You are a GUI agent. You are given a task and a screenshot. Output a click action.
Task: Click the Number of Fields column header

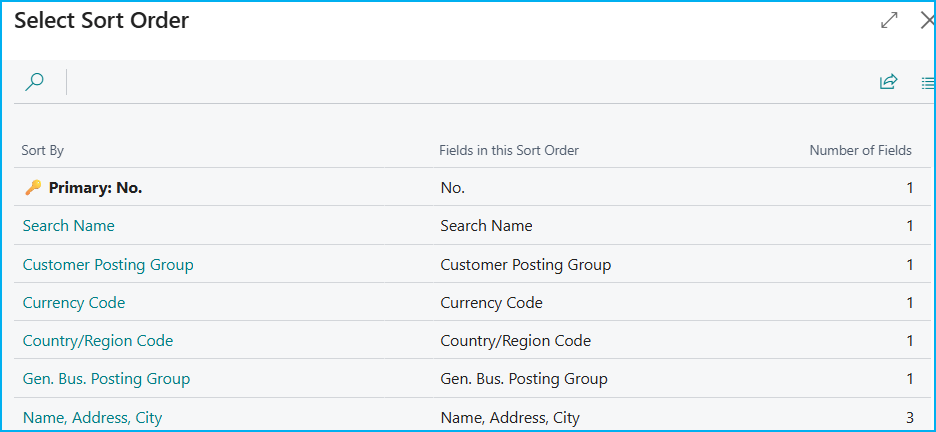point(860,151)
